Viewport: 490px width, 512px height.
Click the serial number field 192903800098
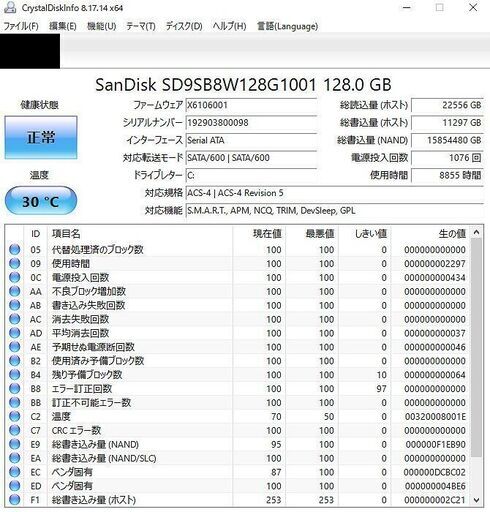coord(251,123)
